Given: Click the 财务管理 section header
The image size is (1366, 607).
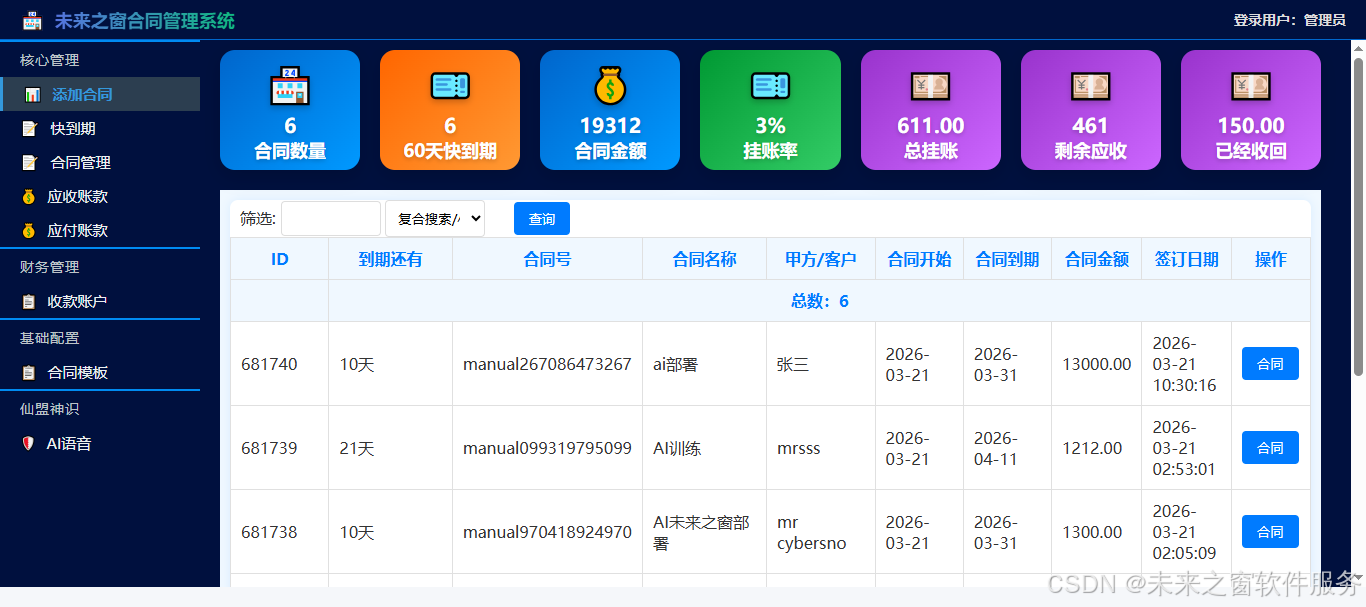Looking at the screenshot, I should coord(49,267).
